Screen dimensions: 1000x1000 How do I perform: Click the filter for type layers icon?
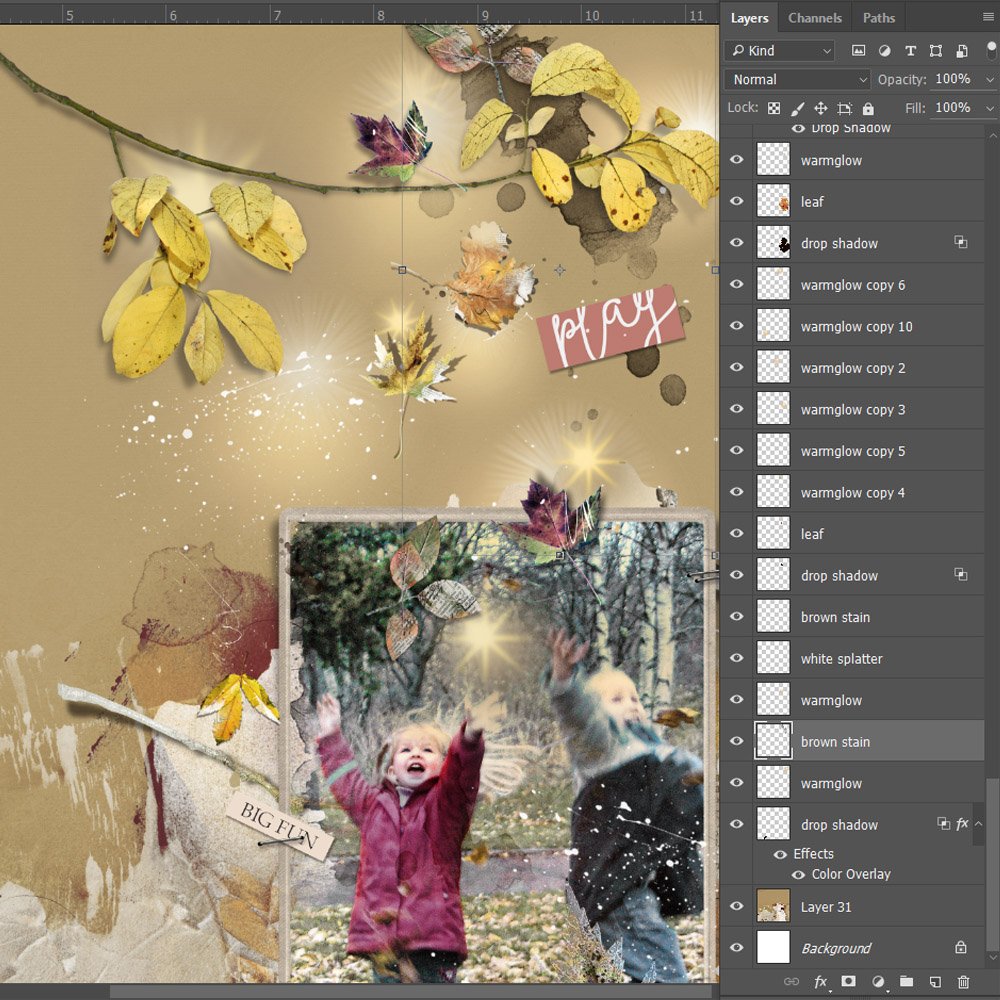[x=910, y=51]
